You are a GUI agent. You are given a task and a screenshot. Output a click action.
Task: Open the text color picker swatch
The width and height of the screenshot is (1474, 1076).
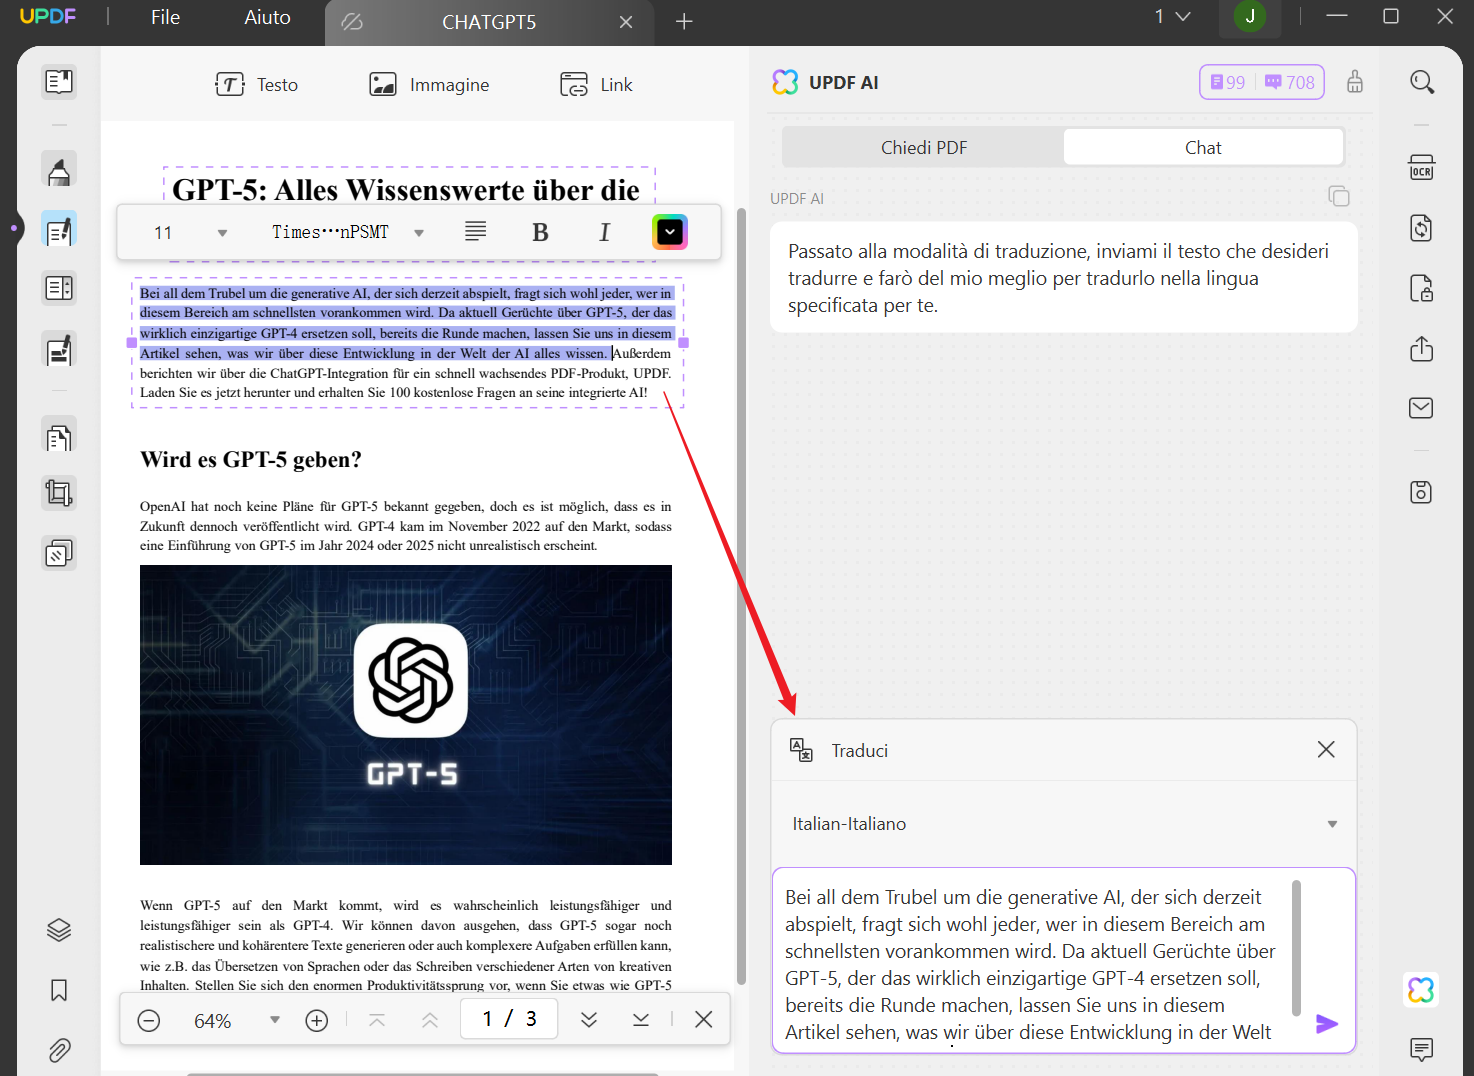click(670, 232)
